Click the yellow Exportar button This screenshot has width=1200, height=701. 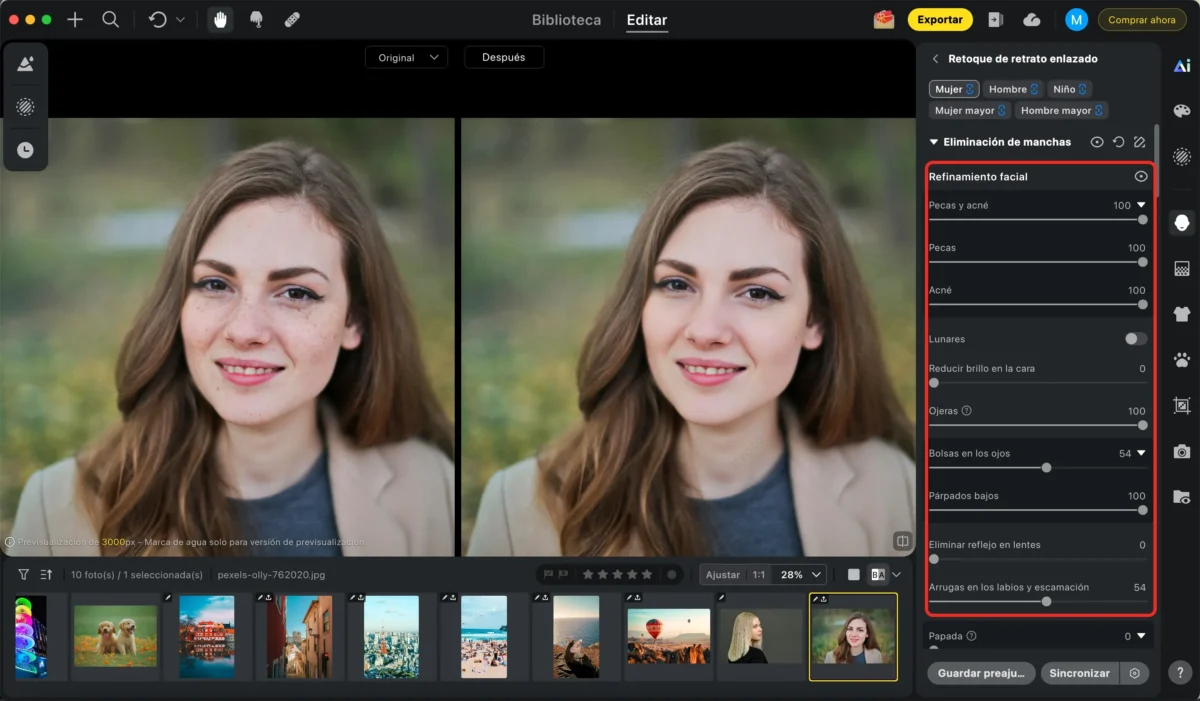940,19
